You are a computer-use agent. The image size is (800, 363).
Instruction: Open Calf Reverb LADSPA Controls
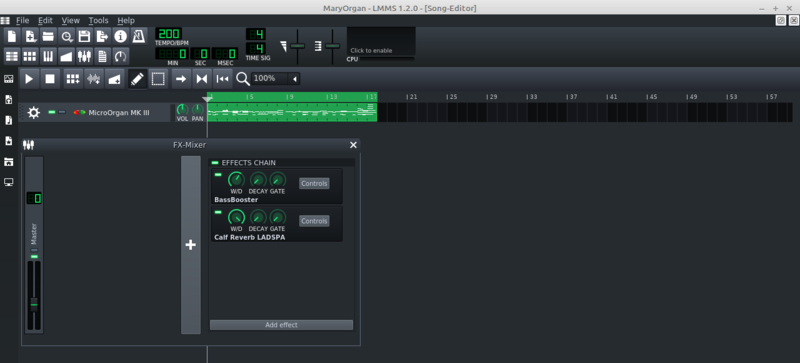[314, 221]
